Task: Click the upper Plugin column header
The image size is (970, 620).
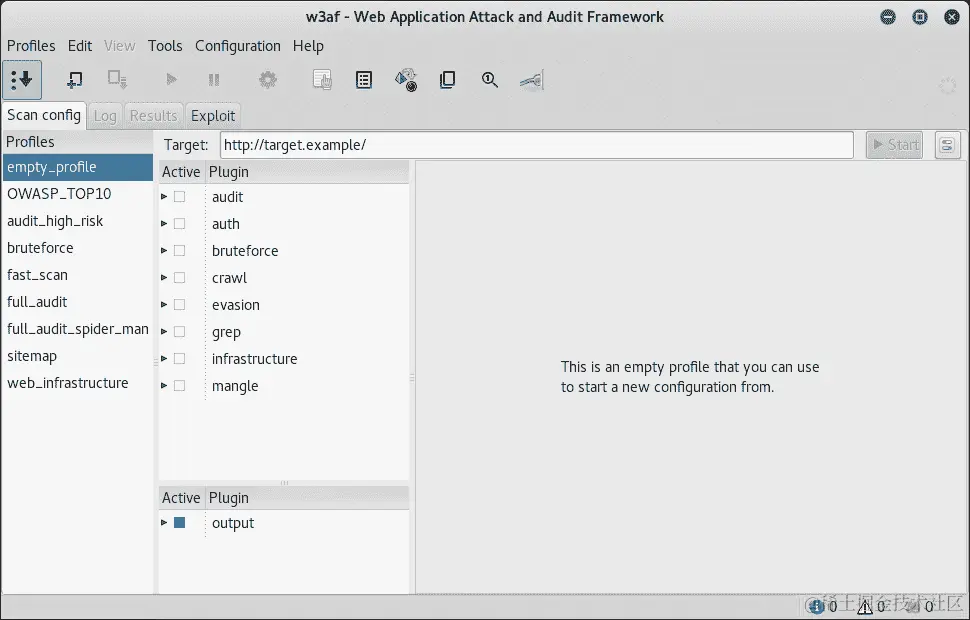Action: tap(307, 172)
